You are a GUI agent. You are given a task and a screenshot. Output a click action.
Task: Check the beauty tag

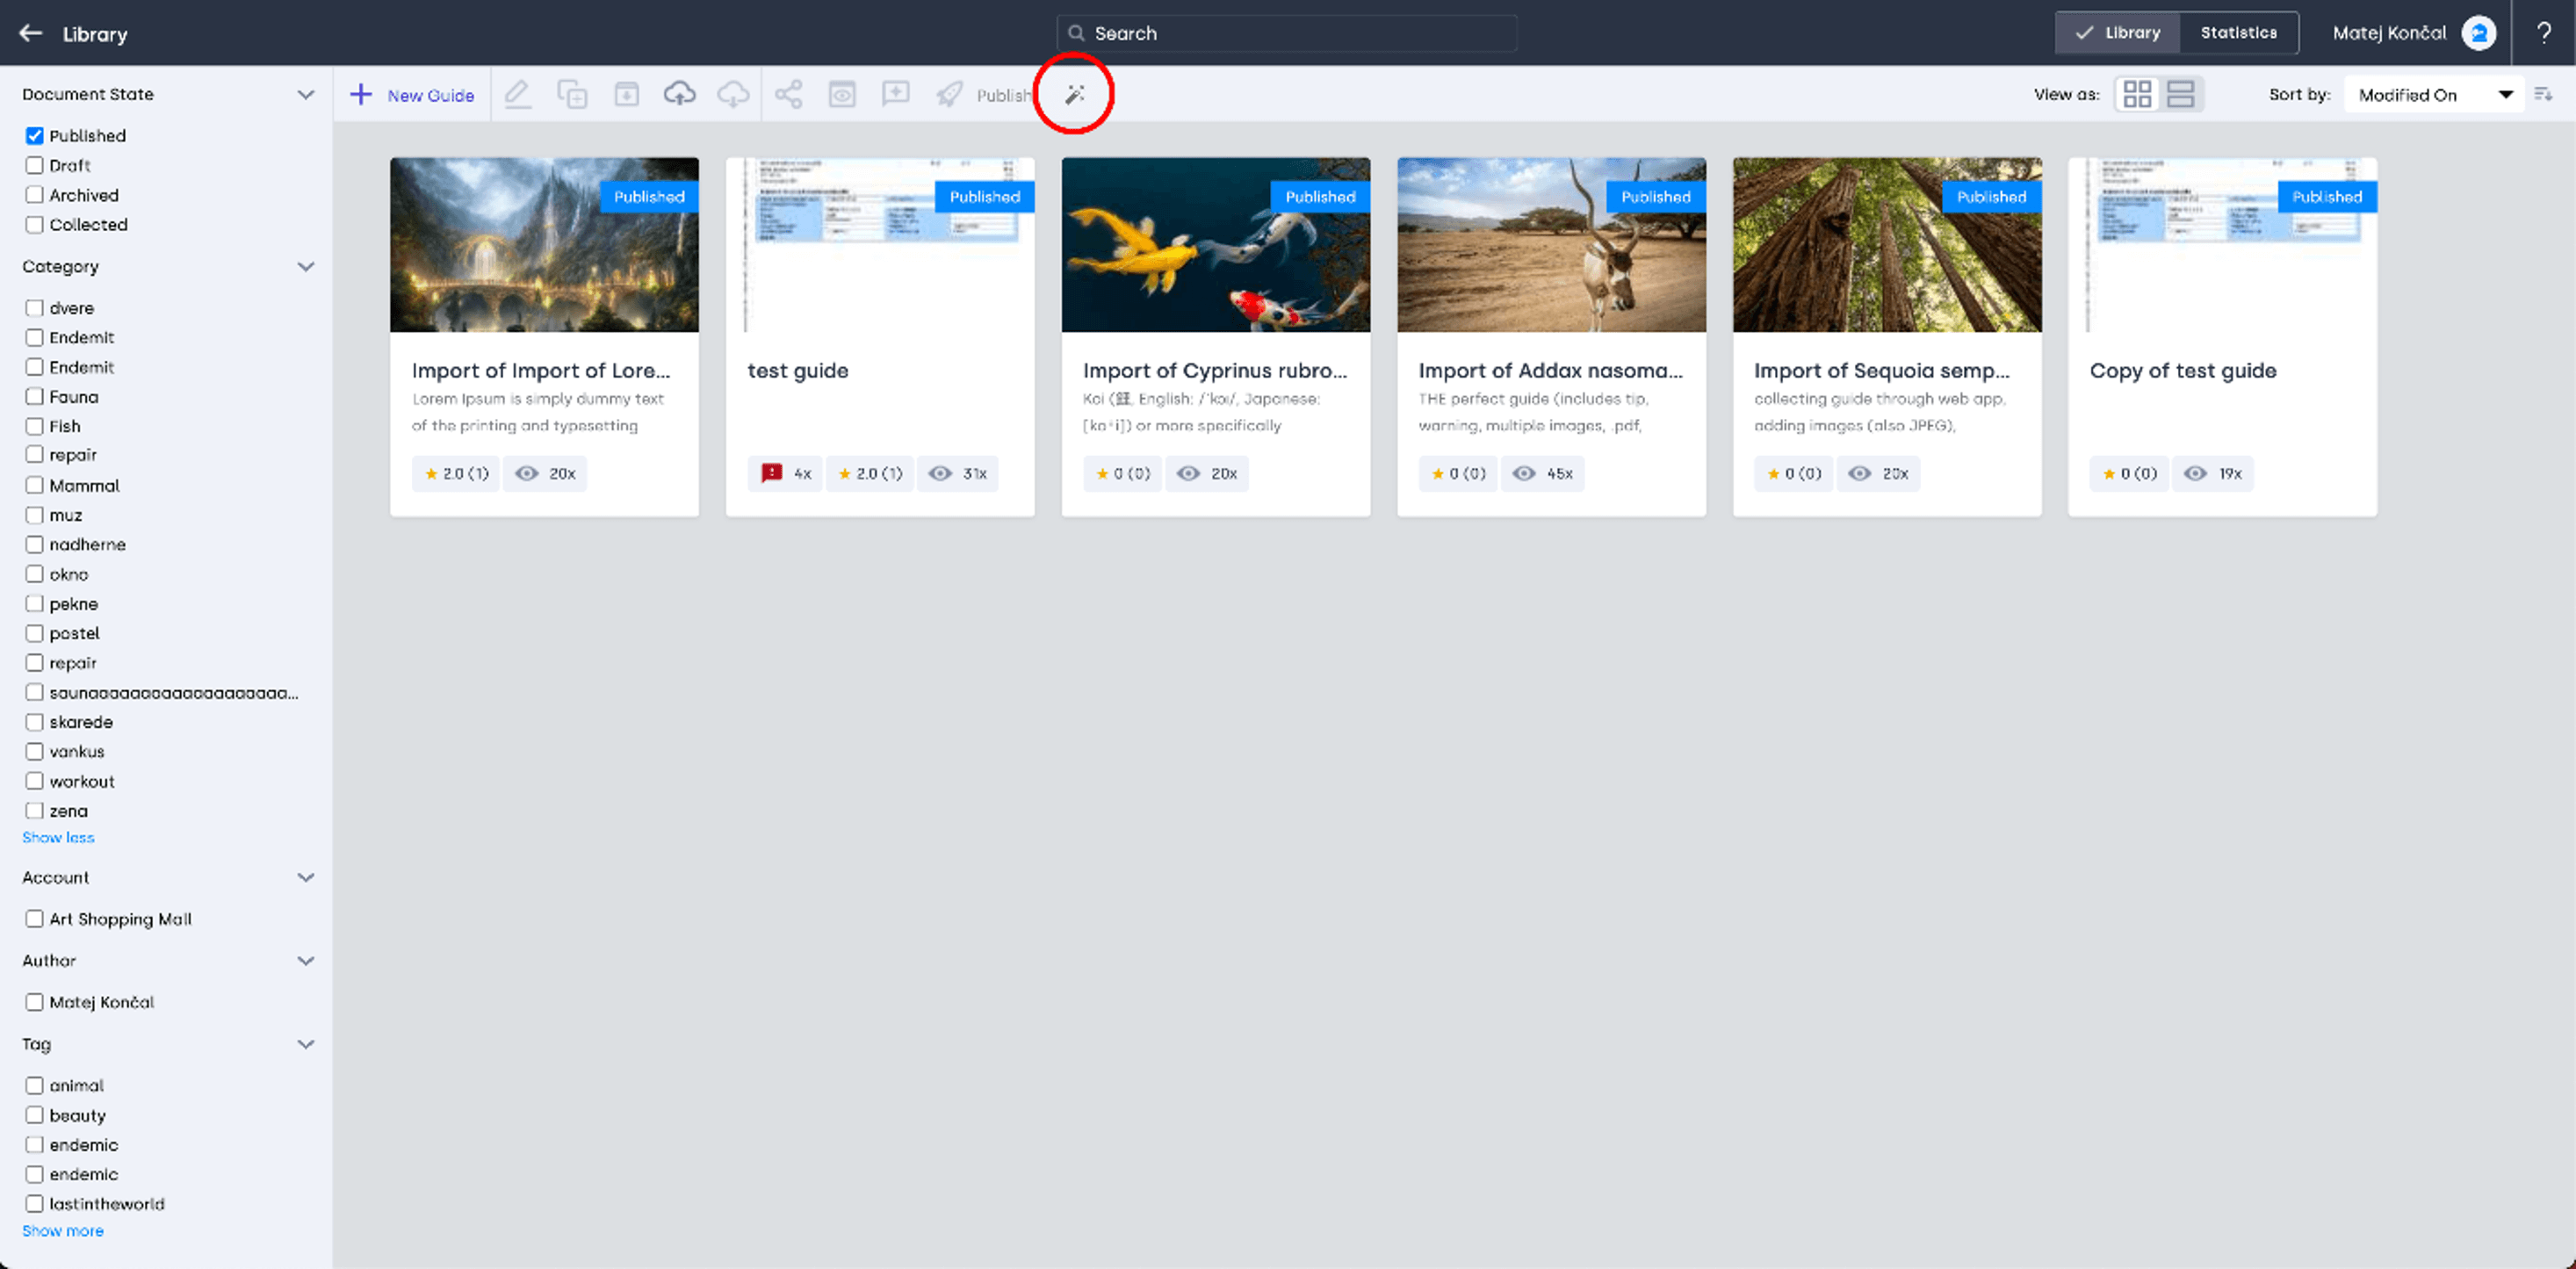click(x=35, y=1114)
